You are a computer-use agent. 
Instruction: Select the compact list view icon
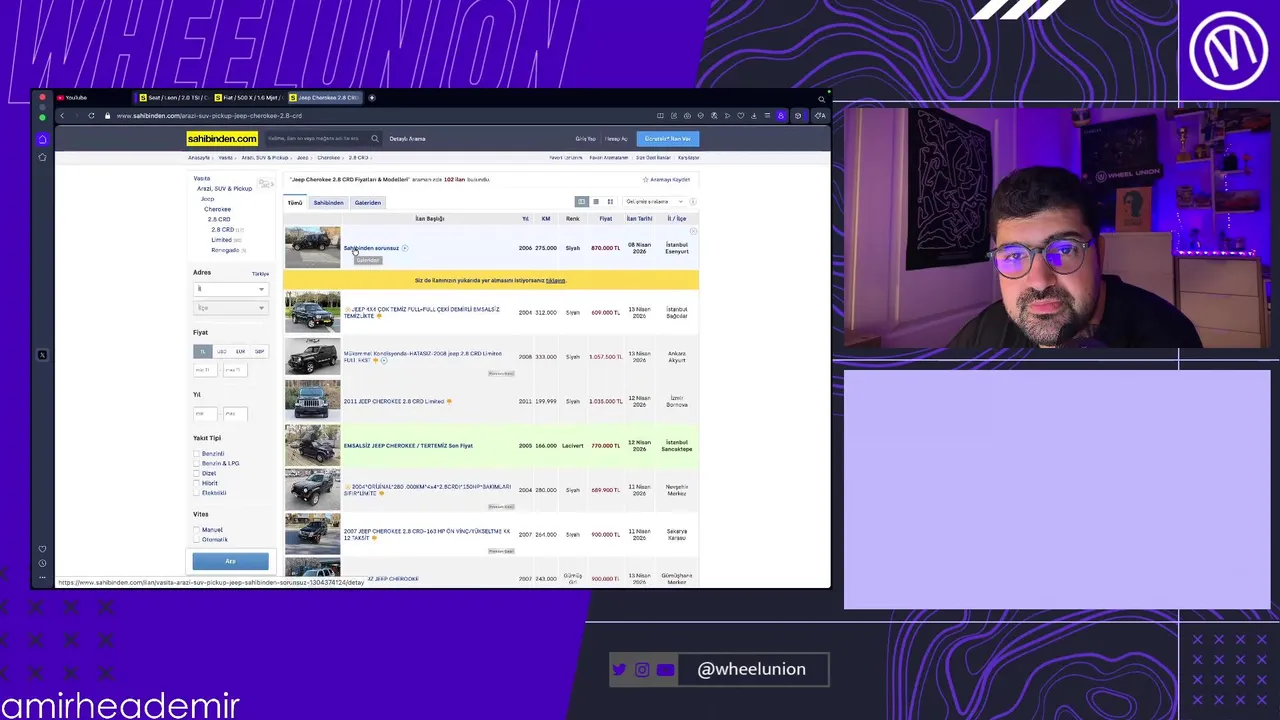pos(596,202)
